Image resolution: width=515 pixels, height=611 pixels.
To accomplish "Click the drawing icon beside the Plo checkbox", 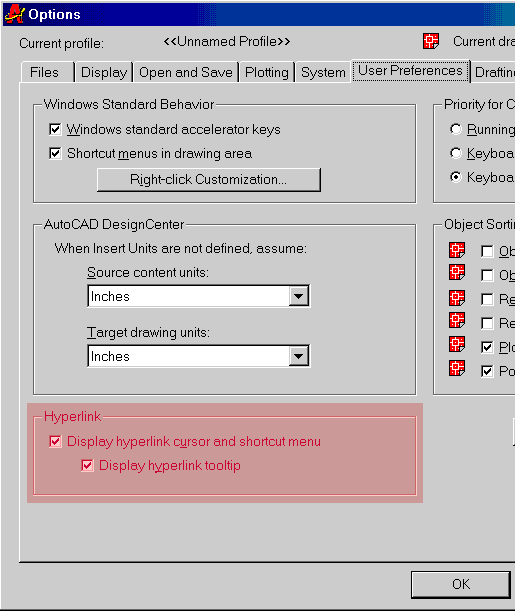I will pos(457,344).
